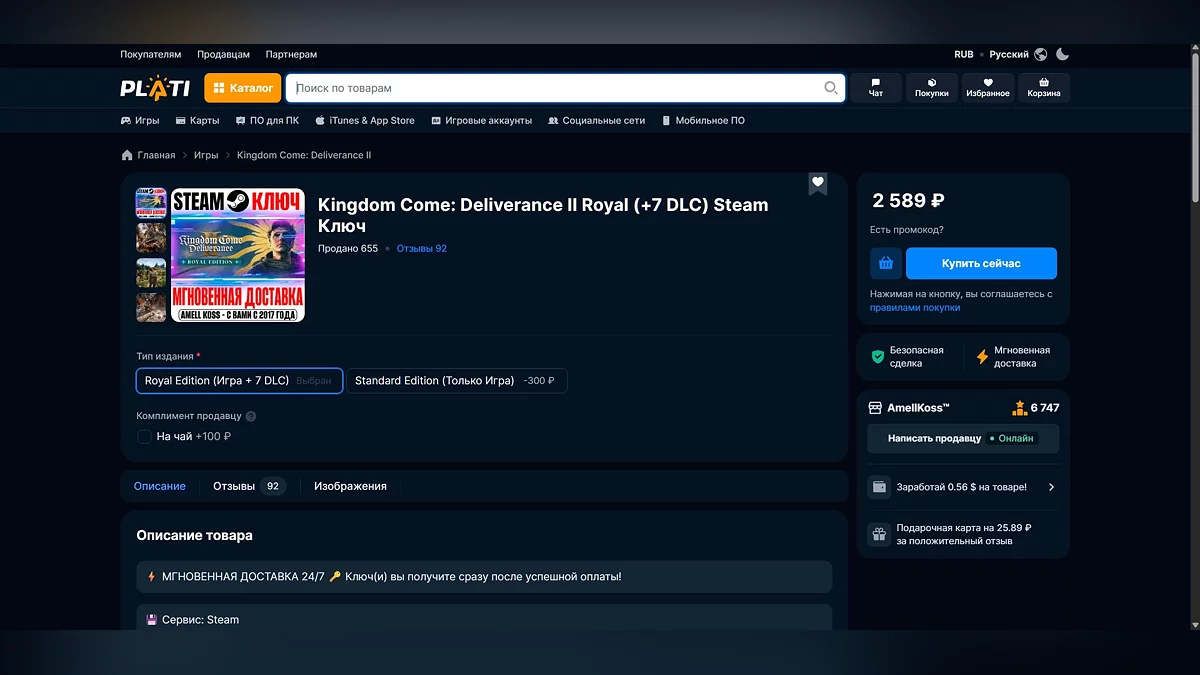Screen dimensions: 1200x675
Task: Click 'Купить сейчас' buy button
Action: [x=981, y=263]
